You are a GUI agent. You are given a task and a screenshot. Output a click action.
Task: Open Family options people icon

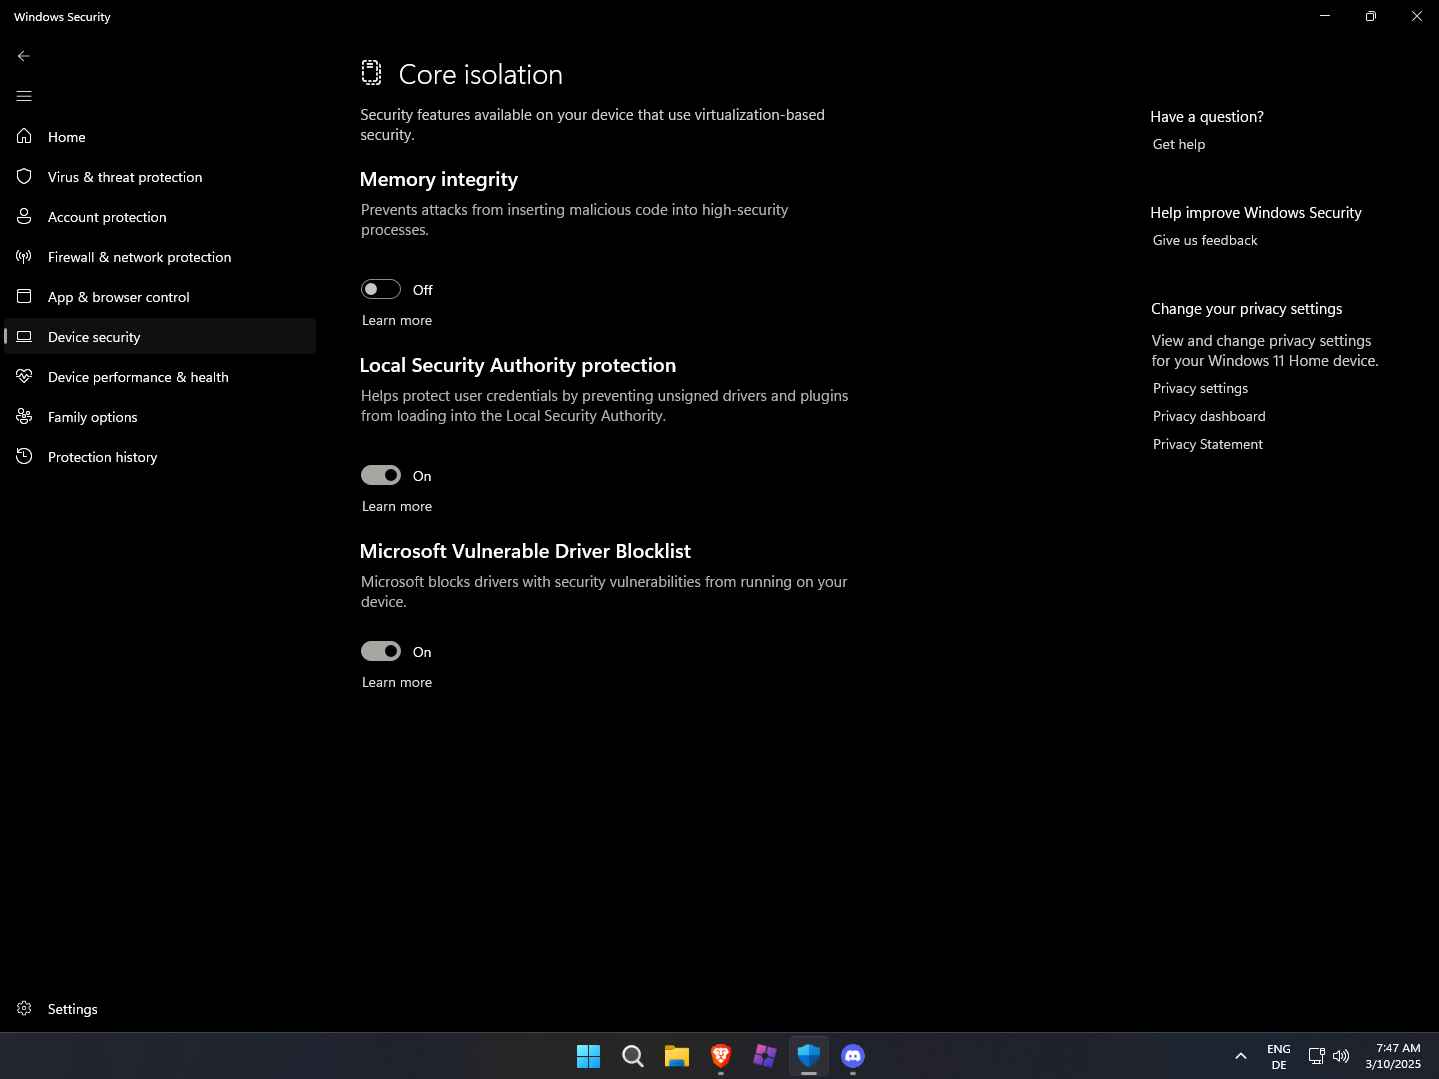pyautogui.click(x=24, y=417)
